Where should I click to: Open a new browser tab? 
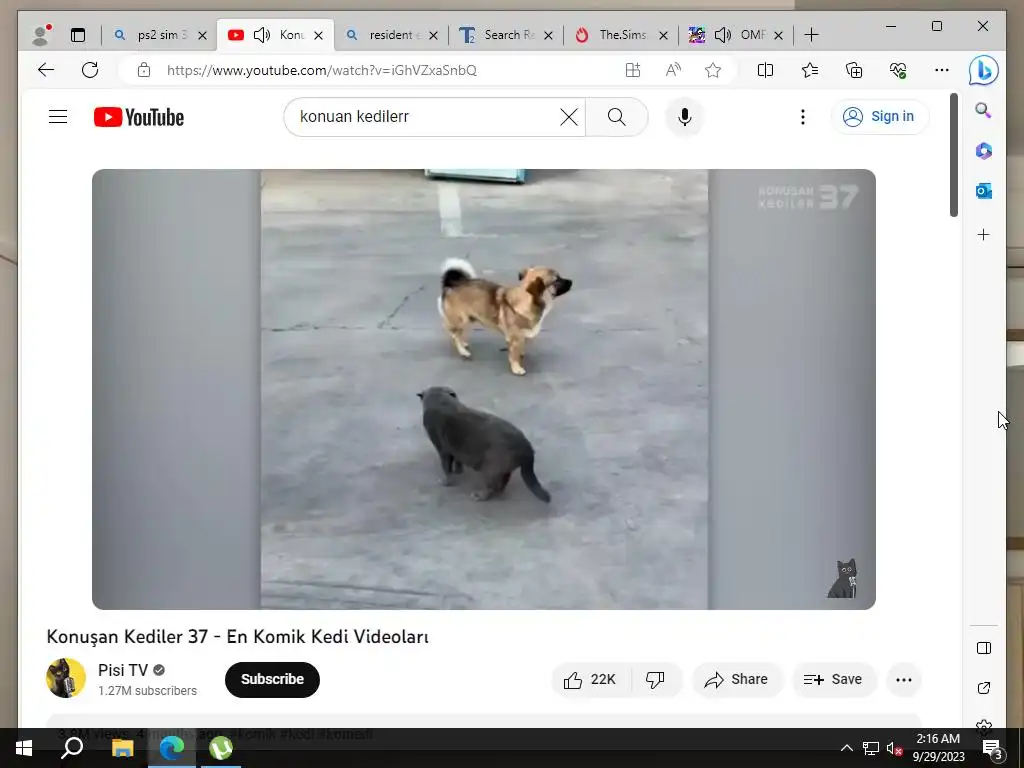(811, 35)
